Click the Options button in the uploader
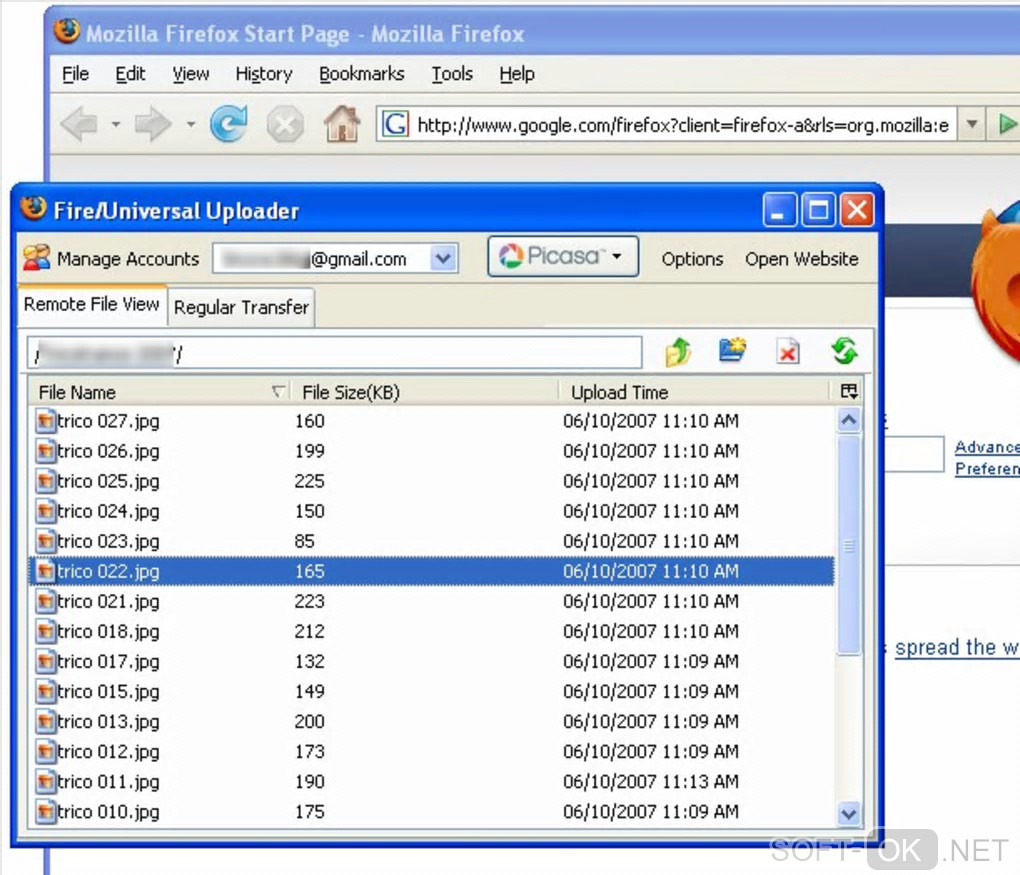Screen dimensions: 1020x875 pyautogui.click(x=692, y=259)
